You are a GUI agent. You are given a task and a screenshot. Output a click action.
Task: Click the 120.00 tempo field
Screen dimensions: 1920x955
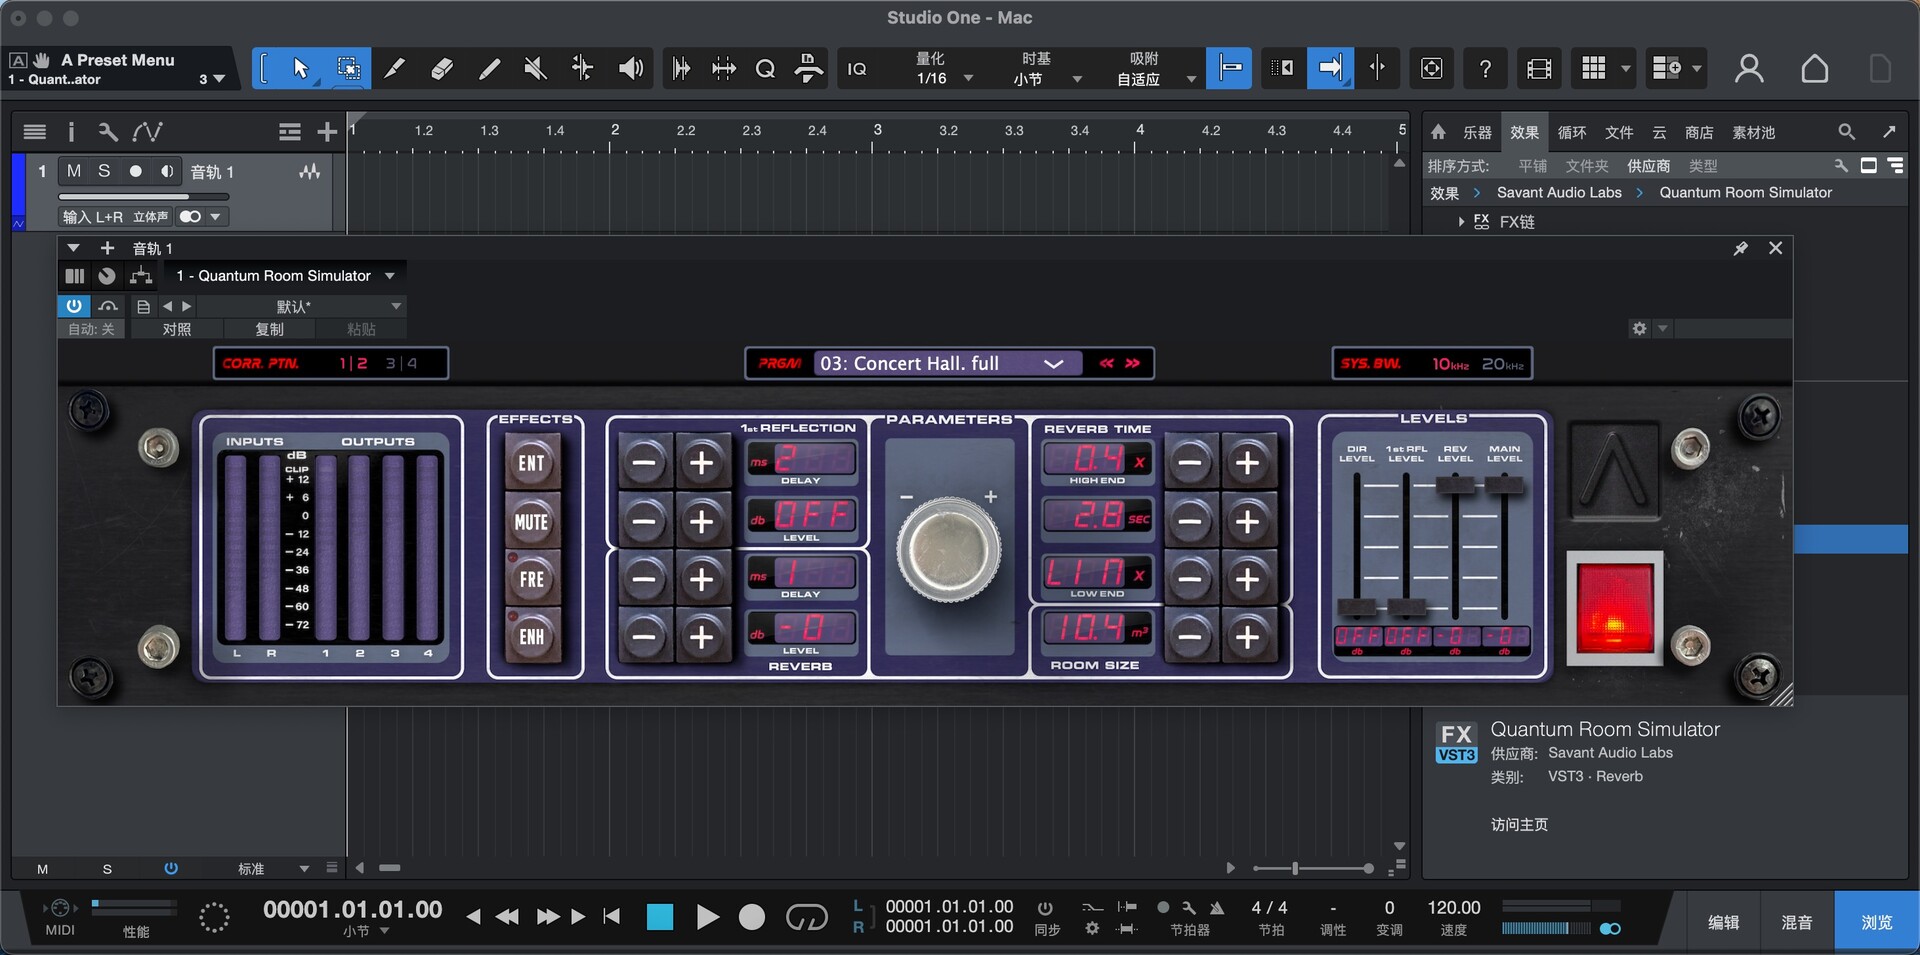pos(1453,908)
